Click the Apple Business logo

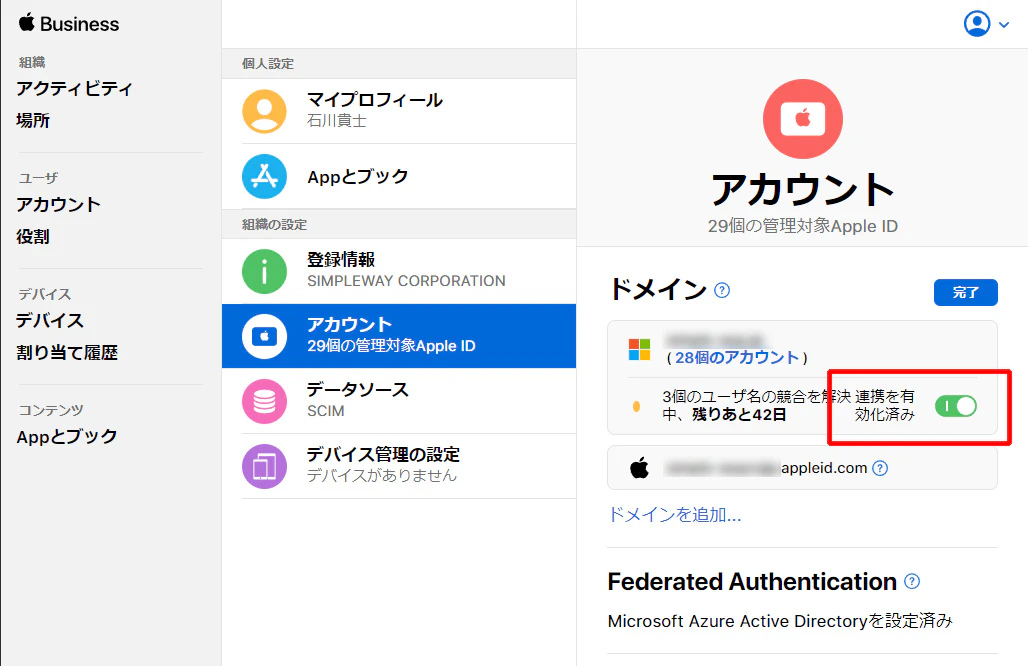click(68, 24)
